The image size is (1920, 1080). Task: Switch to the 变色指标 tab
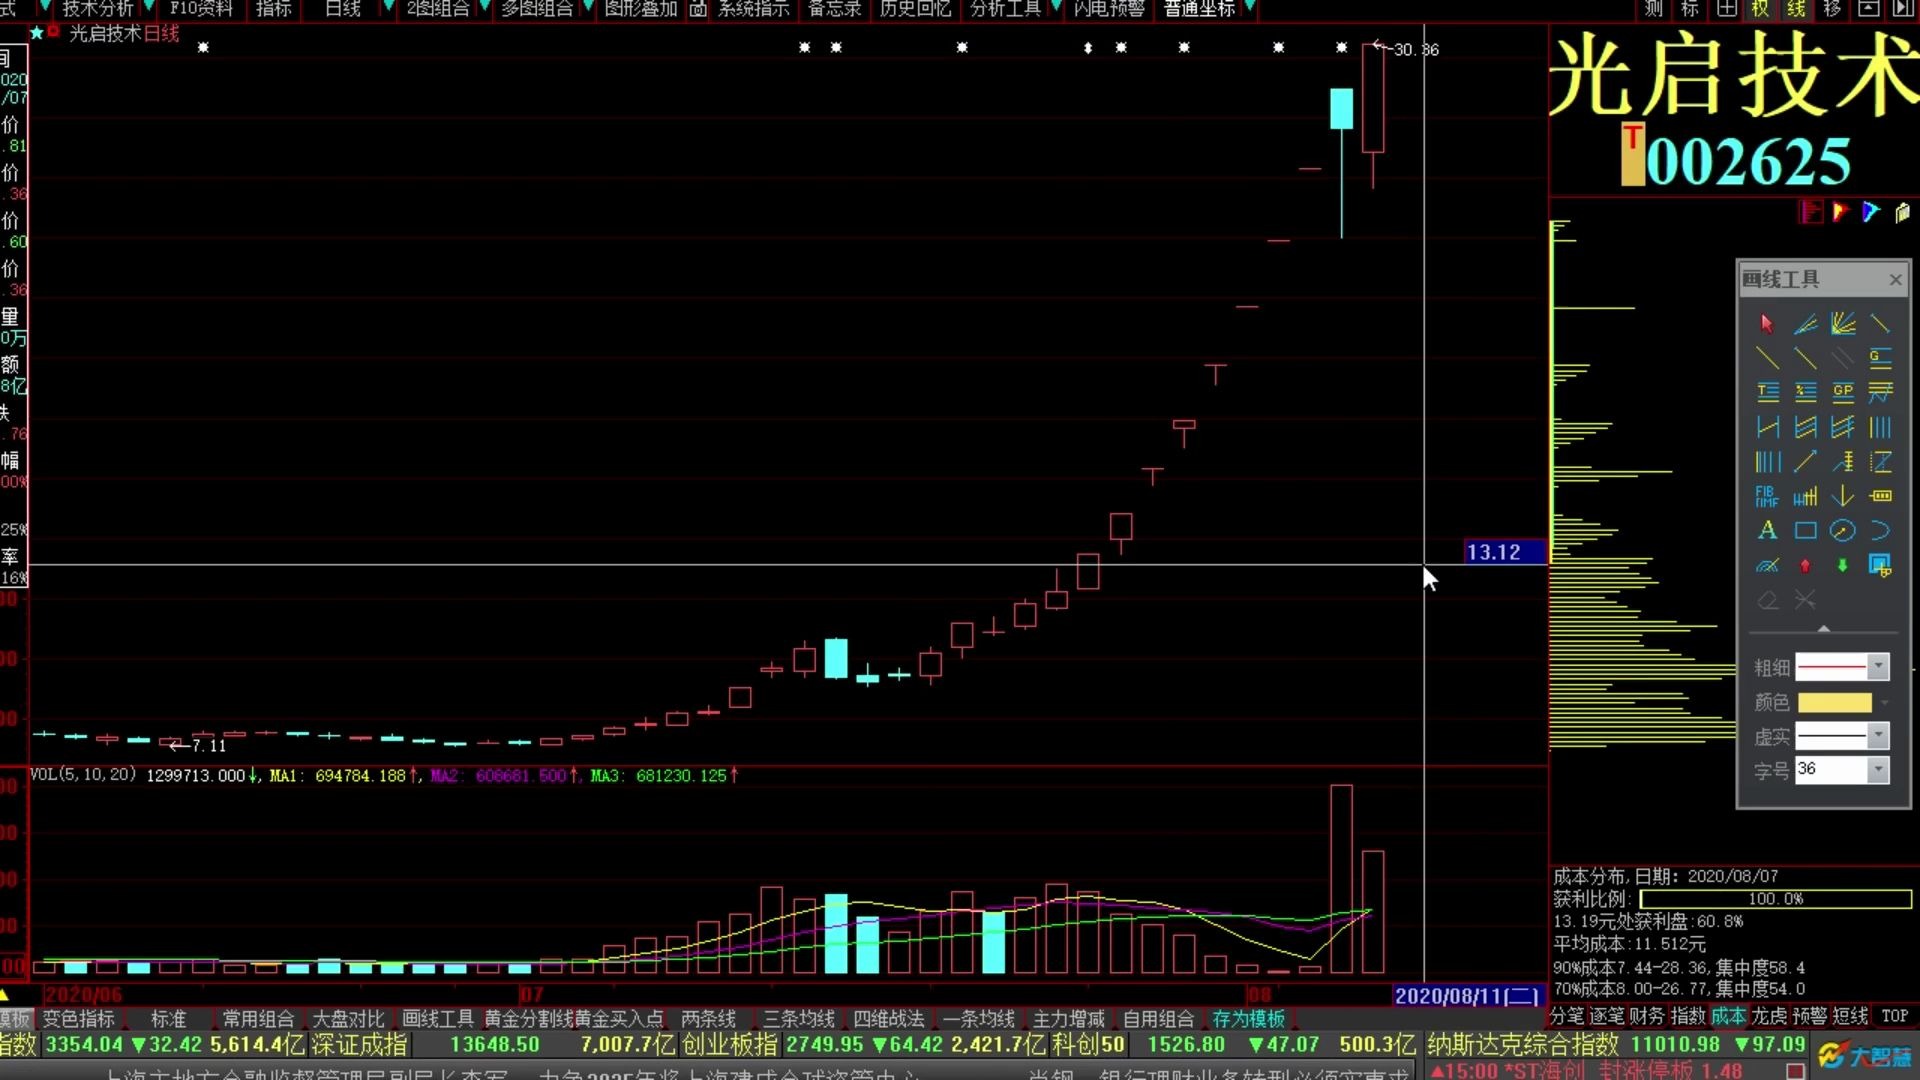(x=79, y=1018)
